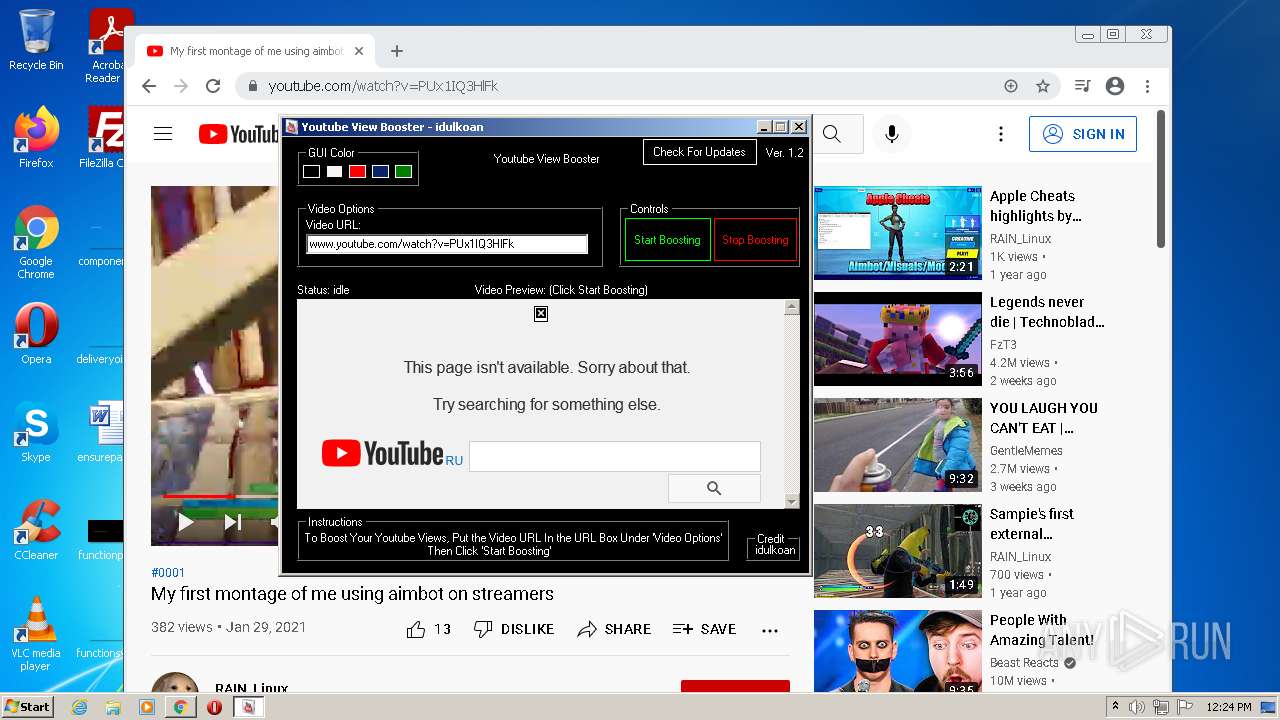1280x720 pixels.
Task: Play the YouTube video
Action: [x=186, y=521]
